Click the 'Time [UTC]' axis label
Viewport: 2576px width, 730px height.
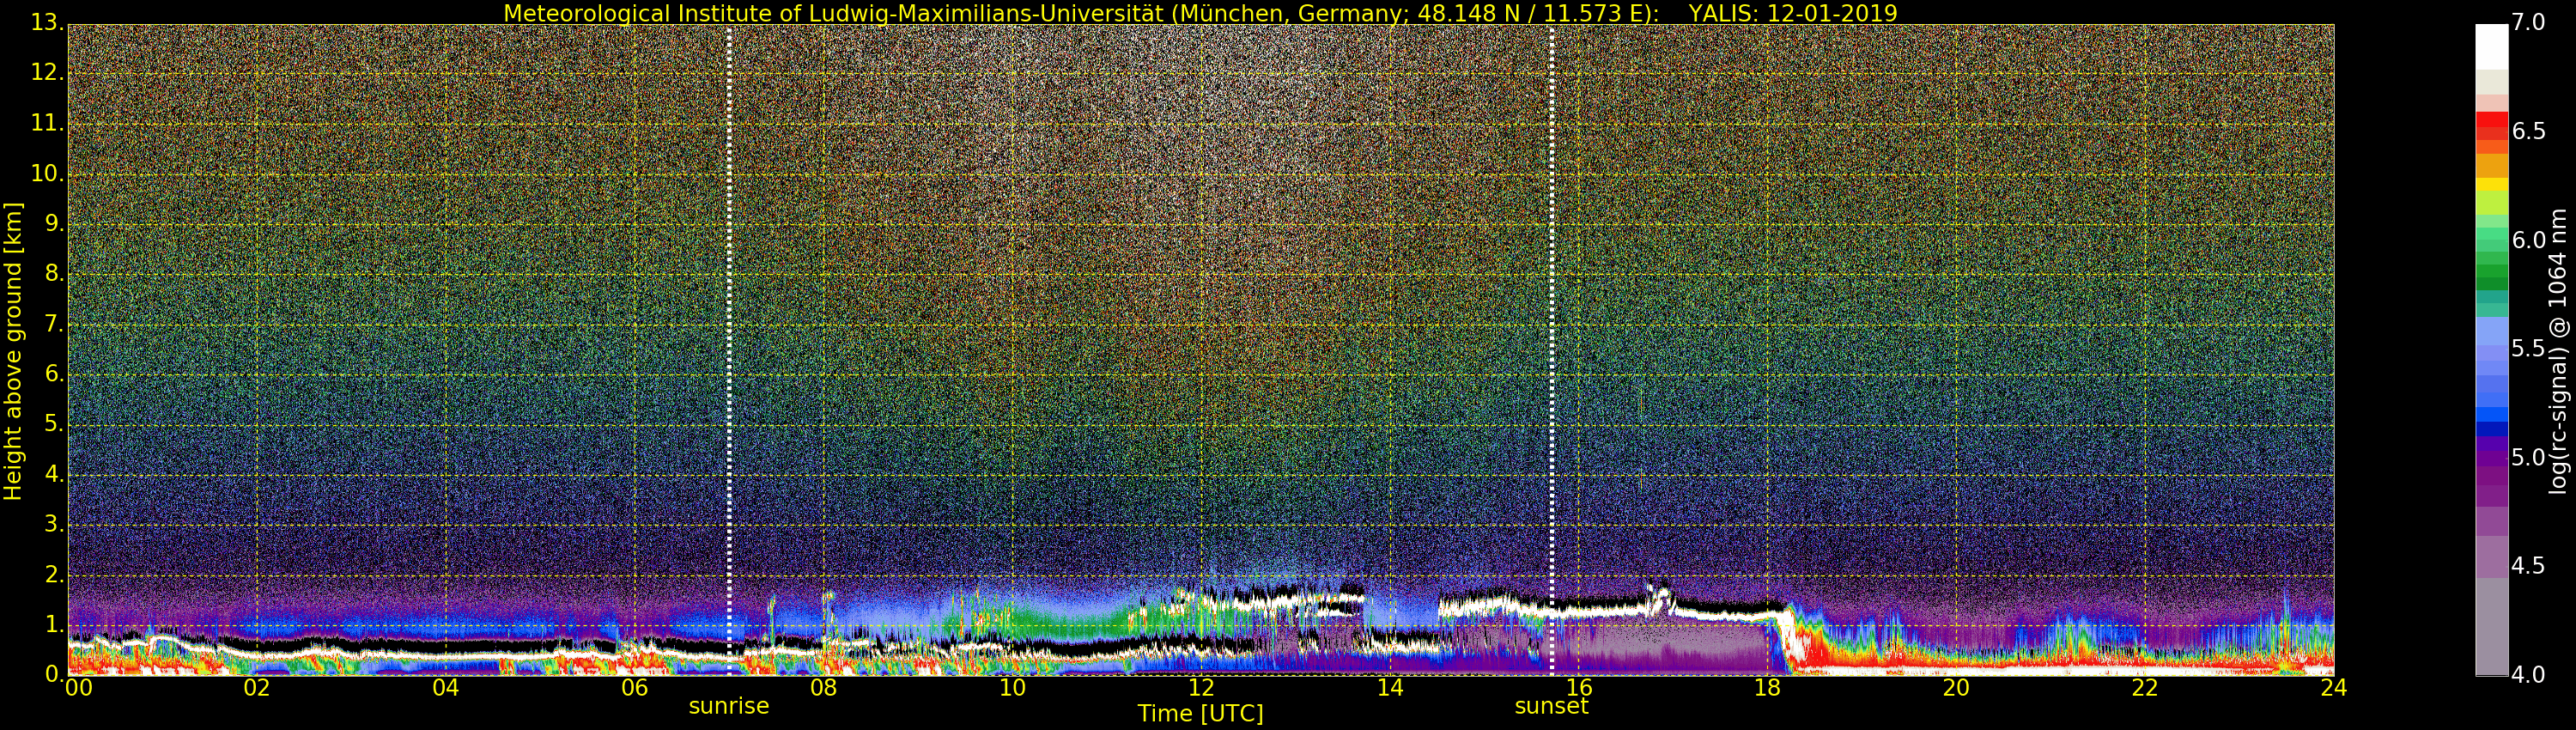coord(1200,714)
